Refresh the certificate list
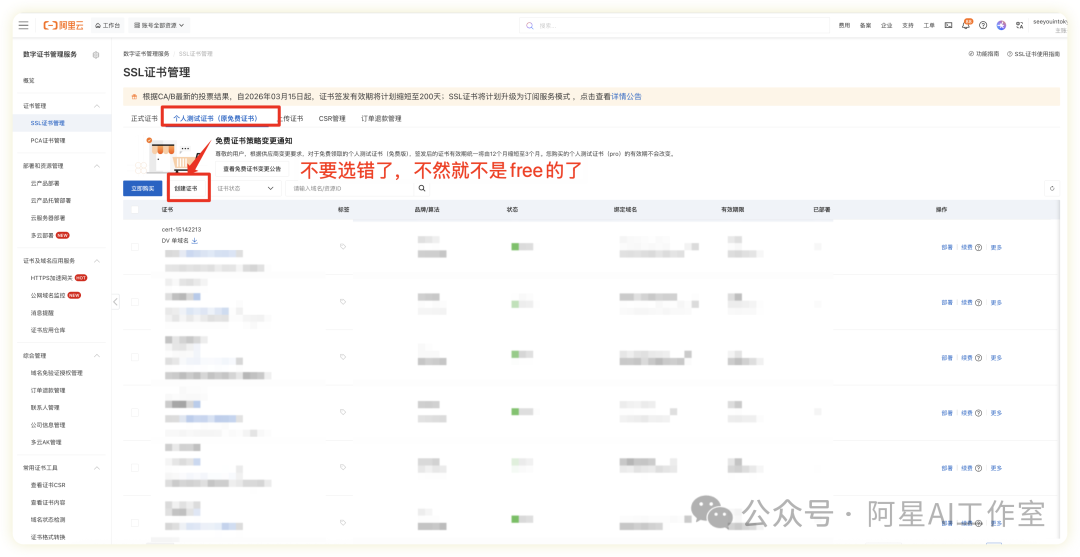Screen dimensions: 1080x557 (x=1051, y=188)
